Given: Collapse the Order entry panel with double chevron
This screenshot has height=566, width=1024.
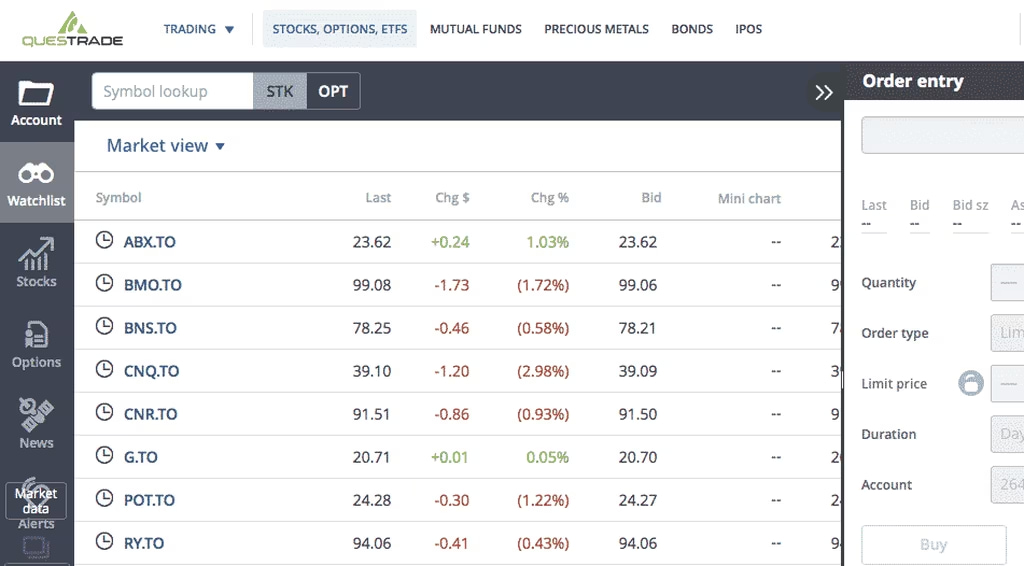Looking at the screenshot, I should click(824, 93).
